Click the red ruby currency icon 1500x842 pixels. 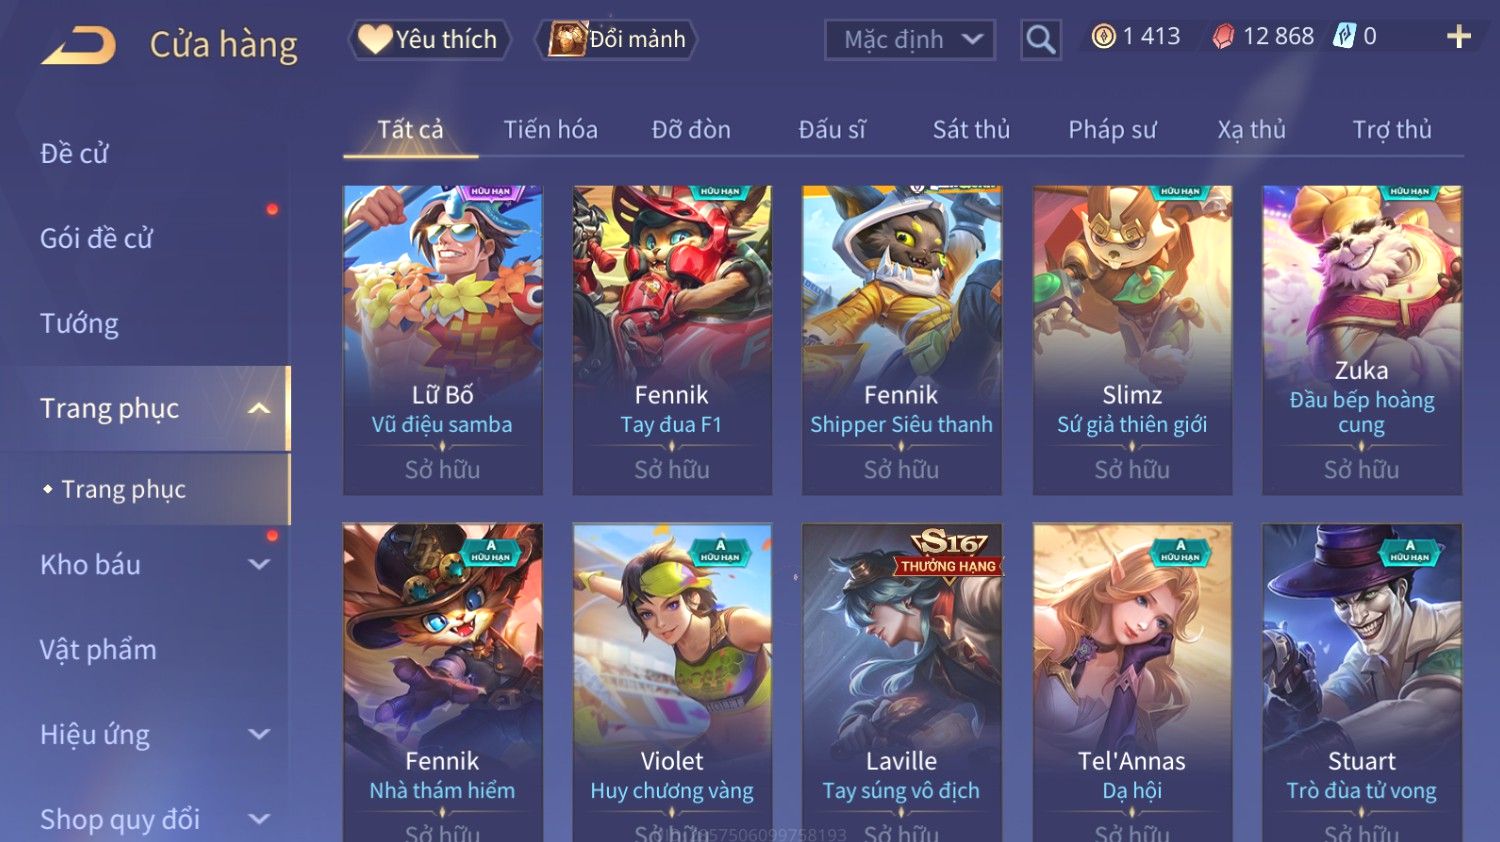(1223, 37)
